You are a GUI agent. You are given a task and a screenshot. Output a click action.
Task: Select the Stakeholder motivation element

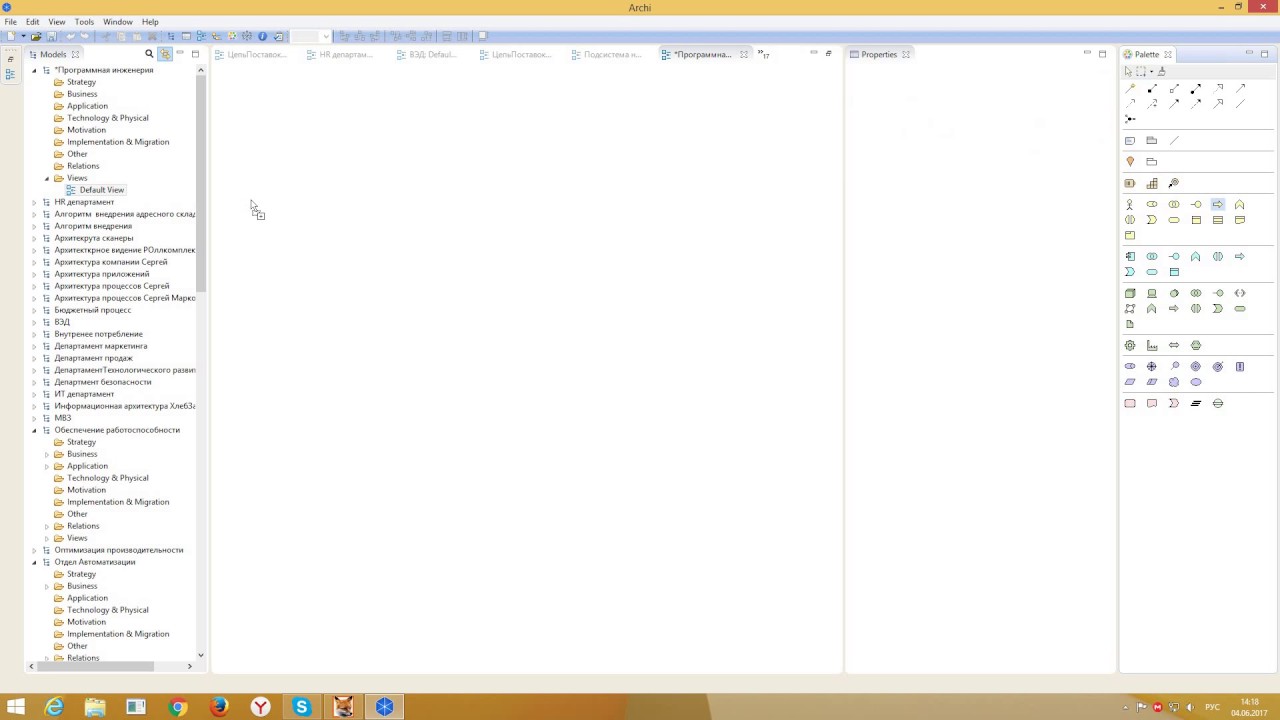click(1130, 366)
